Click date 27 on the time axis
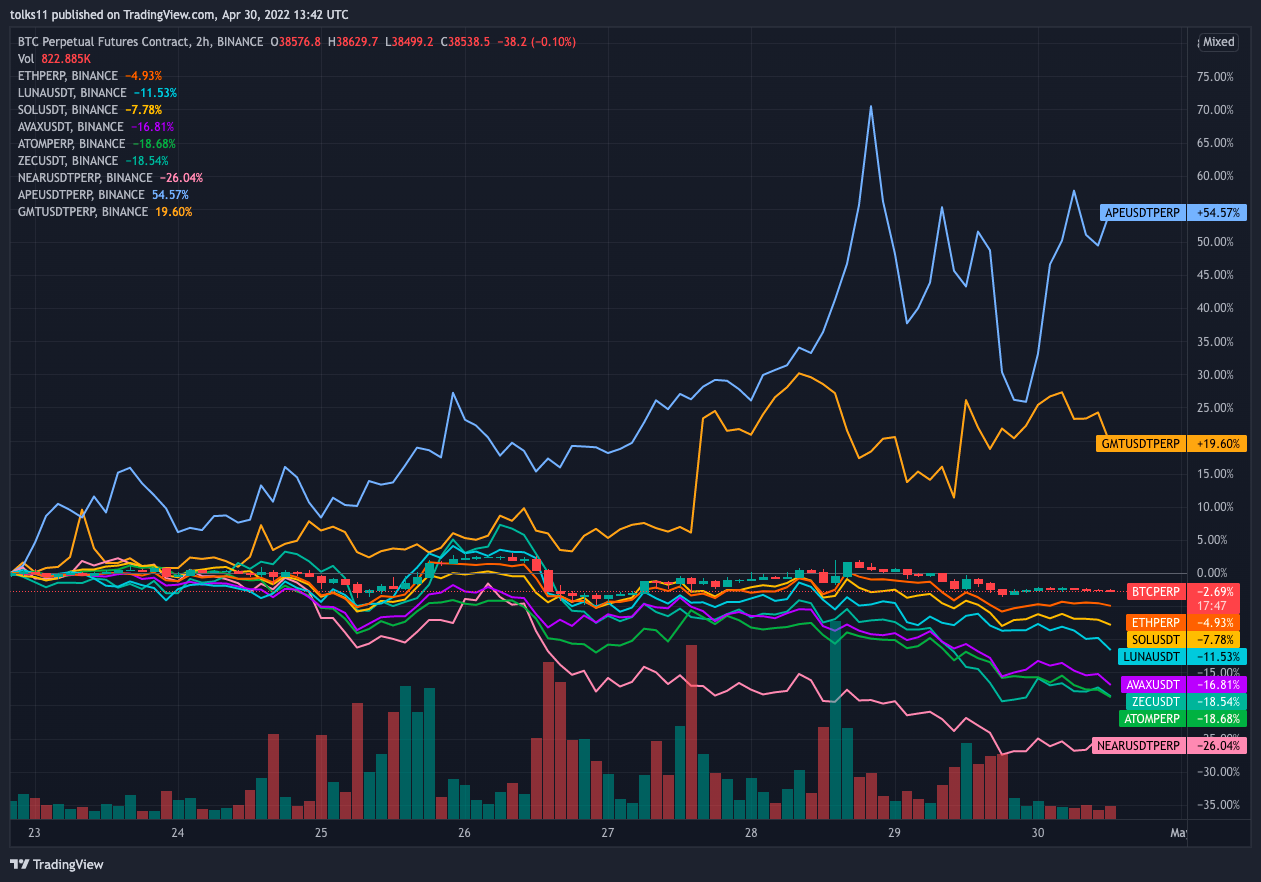 click(607, 833)
